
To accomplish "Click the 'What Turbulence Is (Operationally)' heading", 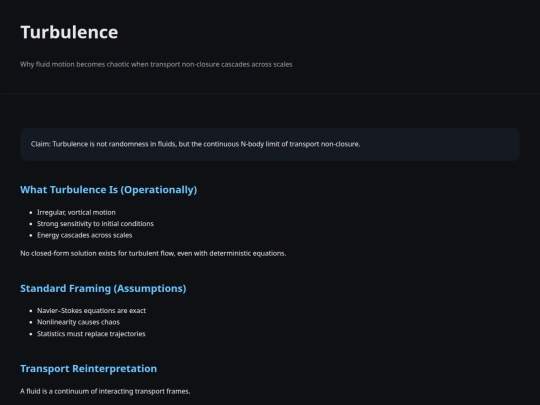I will tap(108, 190).
